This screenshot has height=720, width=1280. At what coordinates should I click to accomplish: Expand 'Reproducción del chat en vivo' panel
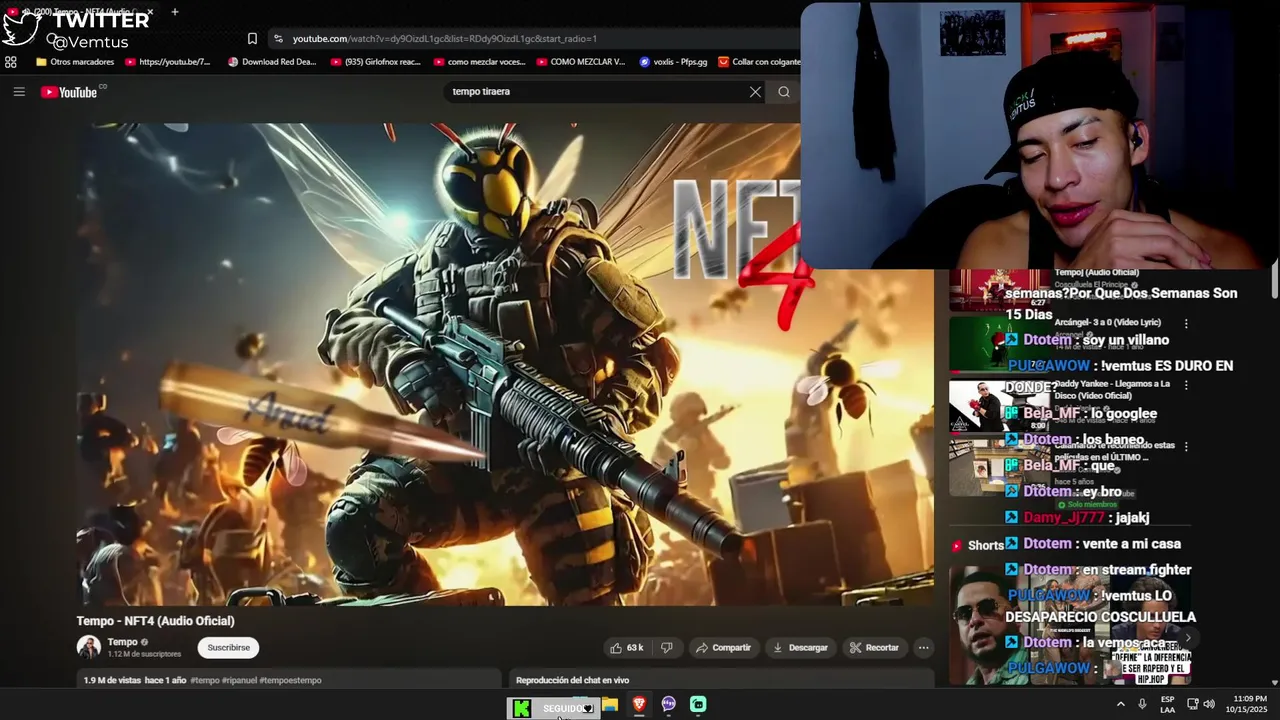(722, 680)
